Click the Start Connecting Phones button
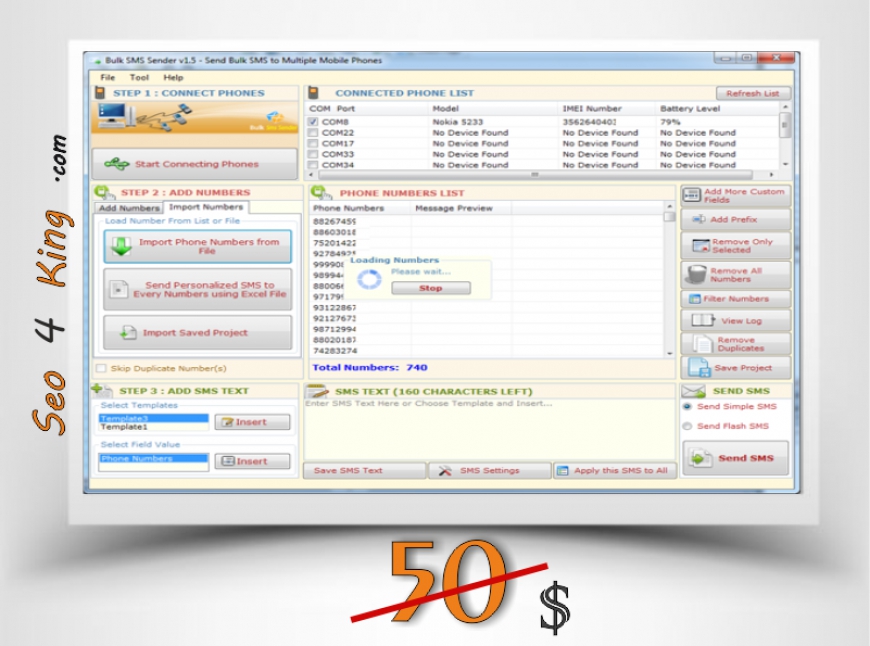The height and width of the screenshot is (646, 870). [195, 164]
